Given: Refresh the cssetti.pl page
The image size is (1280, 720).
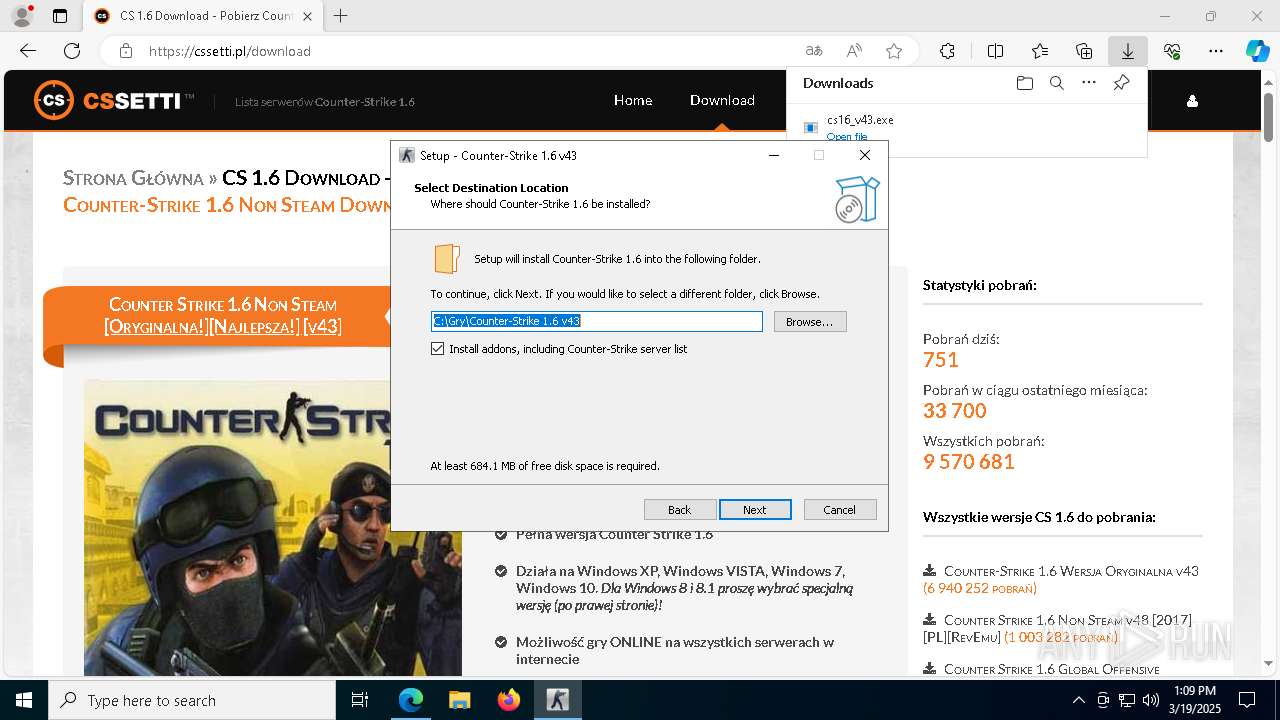Looking at the screenshot, I should 72,51.
